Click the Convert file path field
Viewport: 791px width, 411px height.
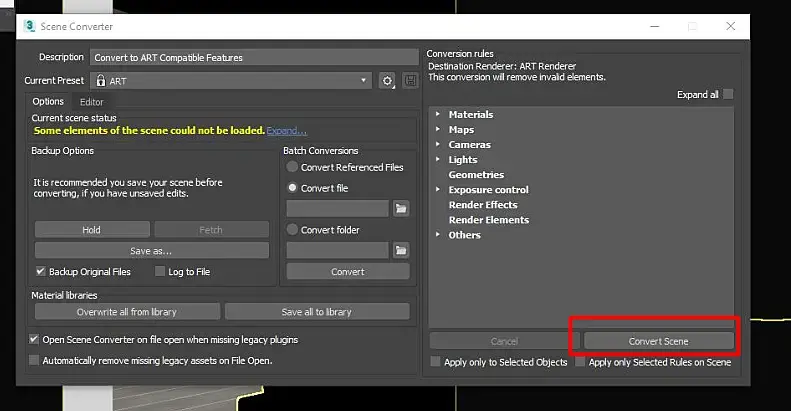pyautogui.click(x=337, y=208)
